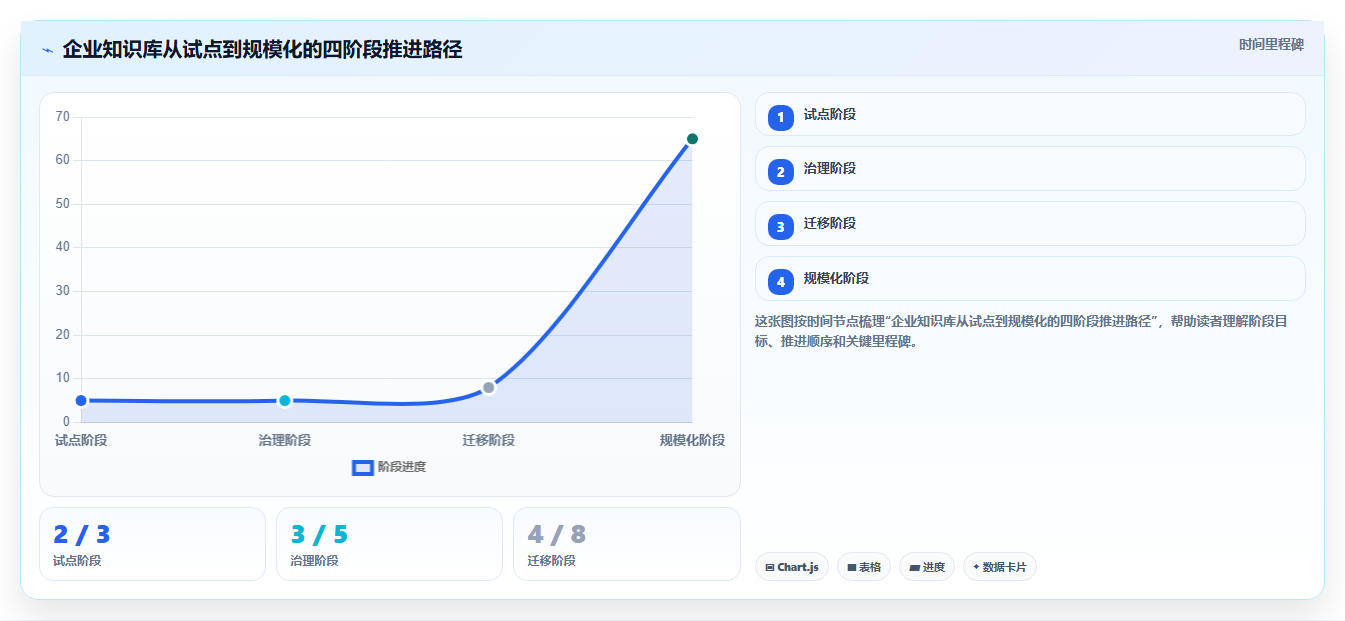
Task: Click the number 3 badge for 迁移阶段
Action: pos(781,227)
